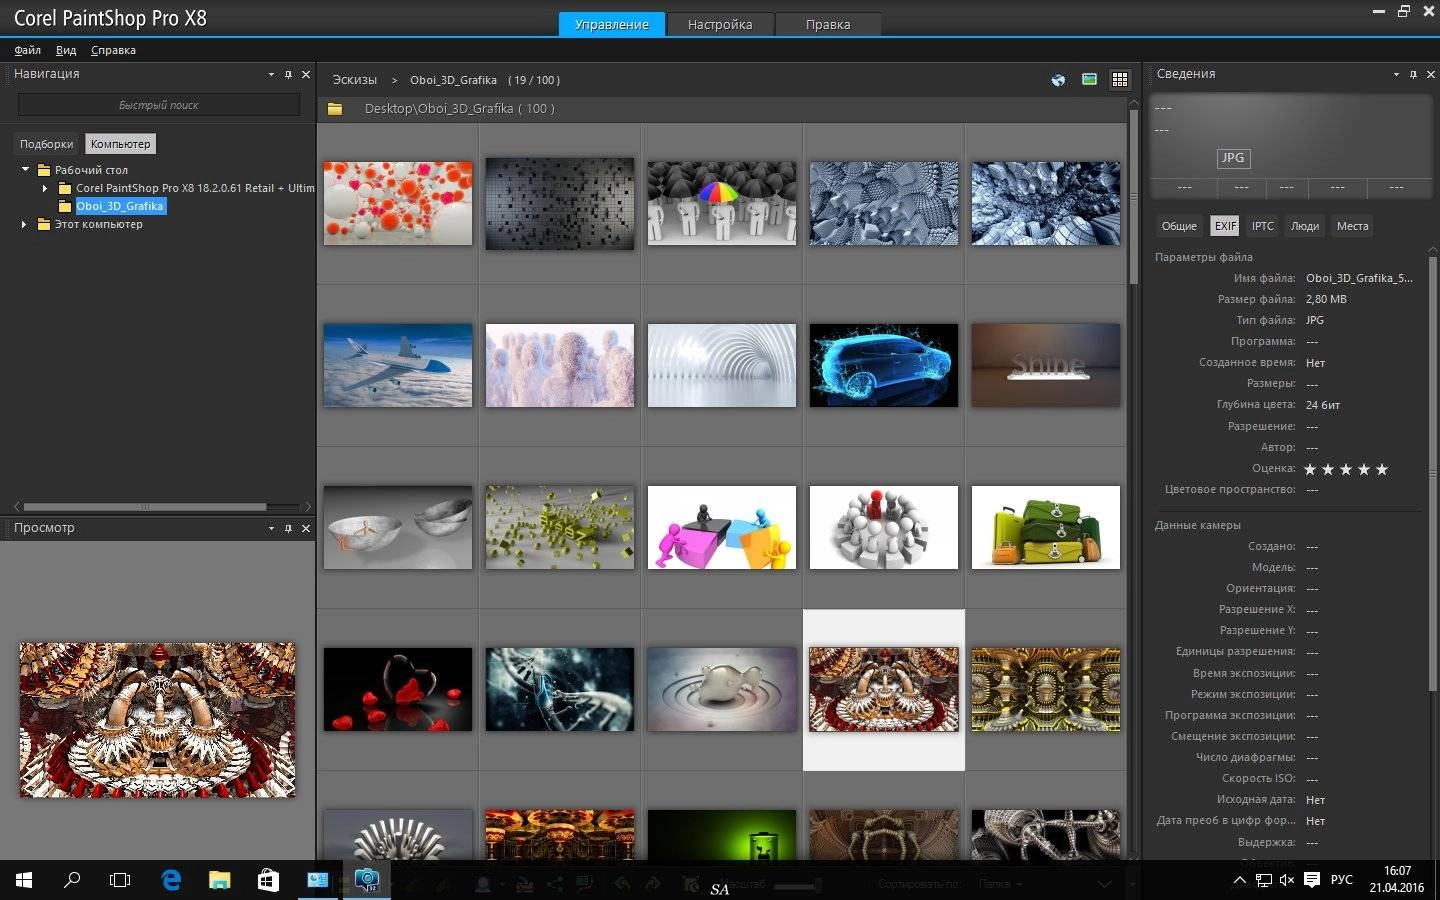
Task: Click horizontal scrollbar in Navigation panel
Action: pyautogui.click(x=145, y=507)
